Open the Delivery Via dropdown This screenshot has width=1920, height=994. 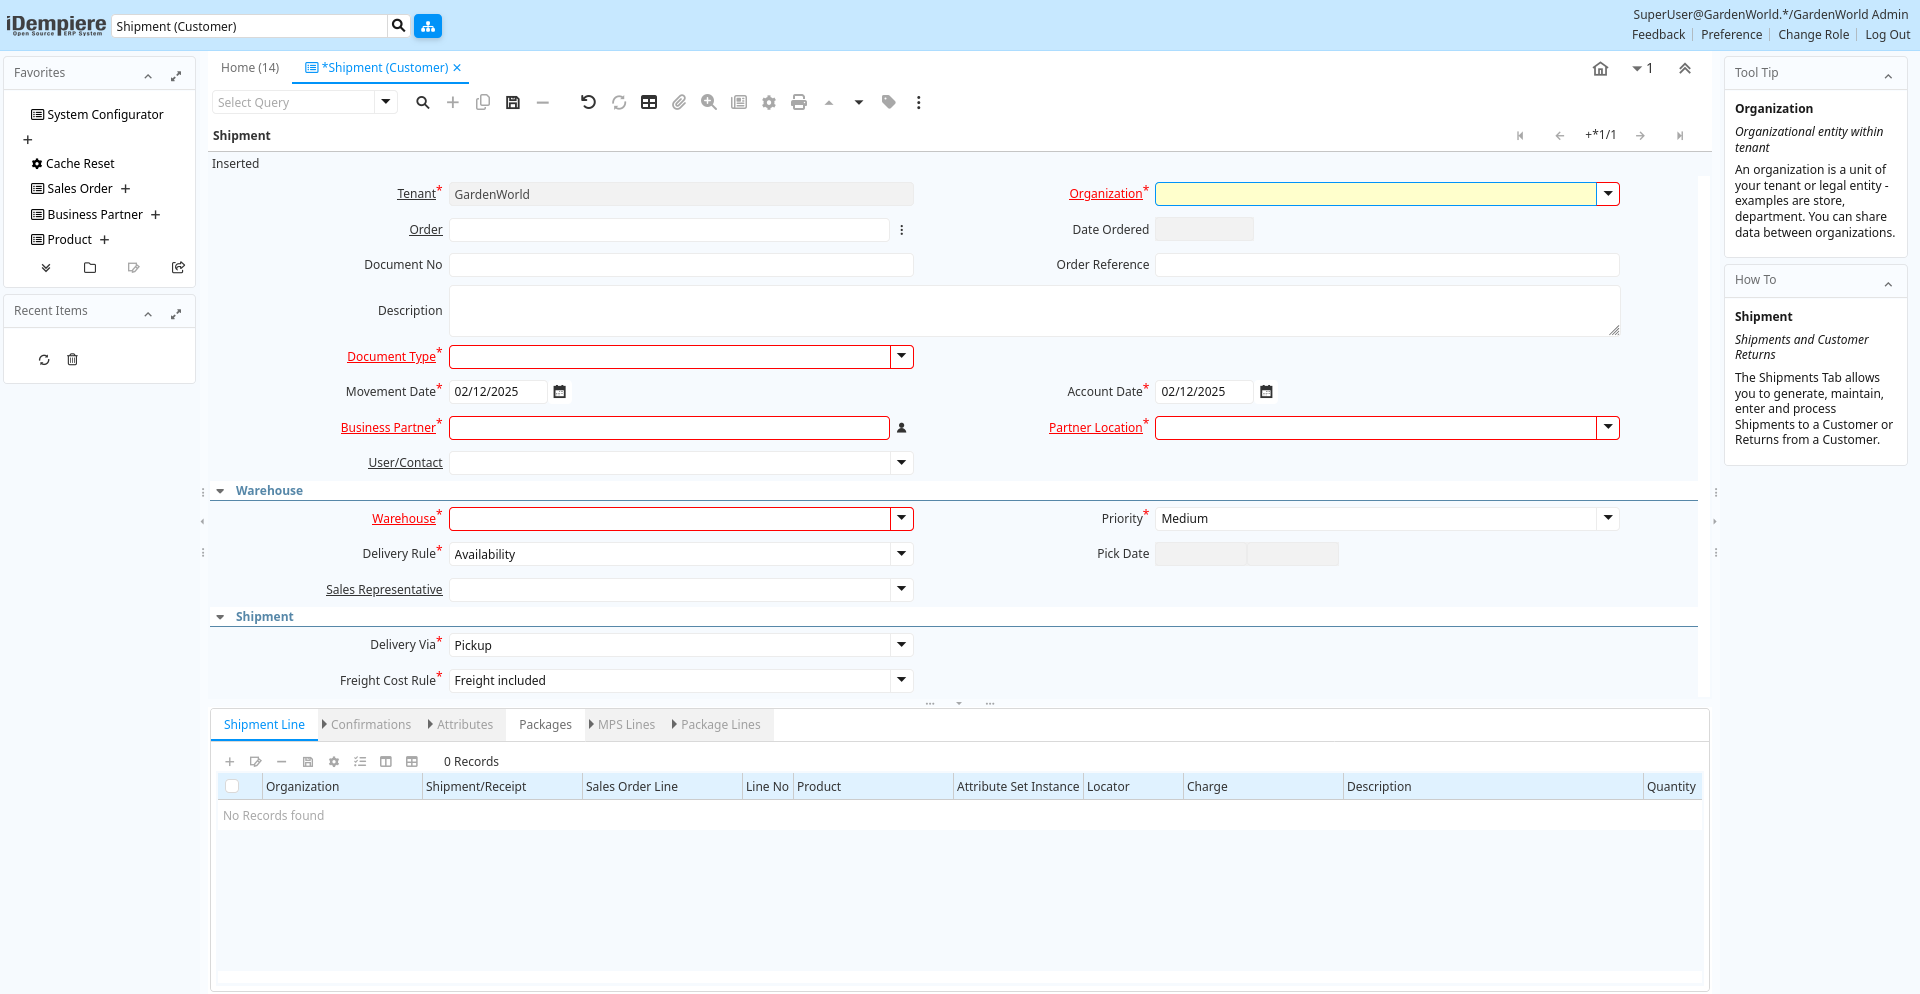point(901,646)
